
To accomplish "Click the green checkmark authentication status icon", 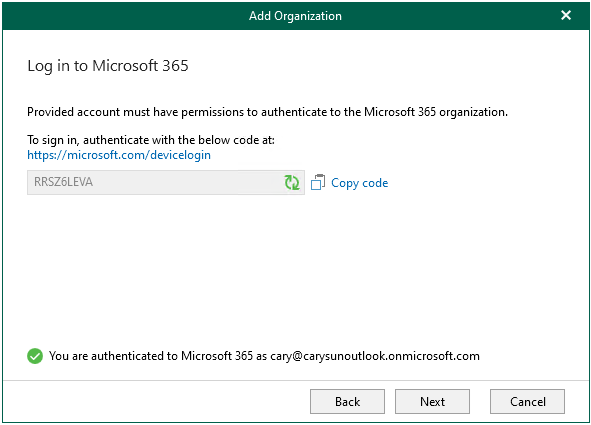I will click(x=35, y=356).
